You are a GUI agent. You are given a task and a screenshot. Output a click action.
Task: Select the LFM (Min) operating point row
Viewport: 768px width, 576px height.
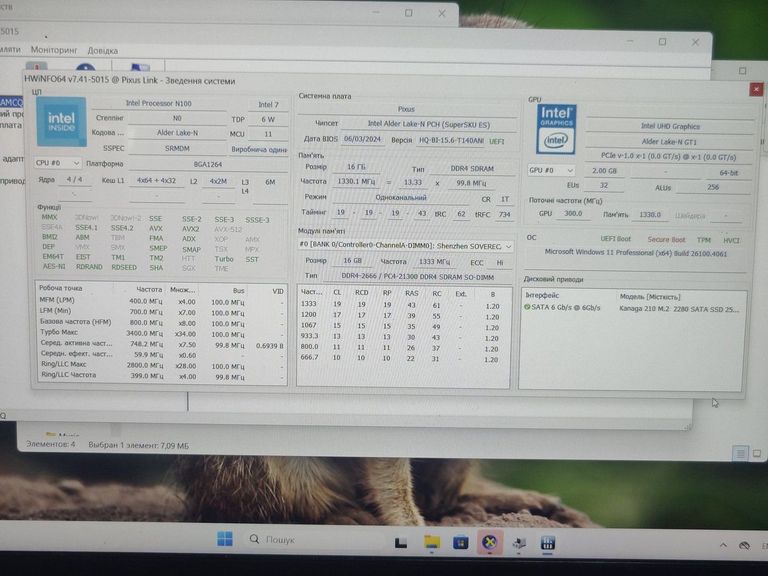tap(162, 312)
